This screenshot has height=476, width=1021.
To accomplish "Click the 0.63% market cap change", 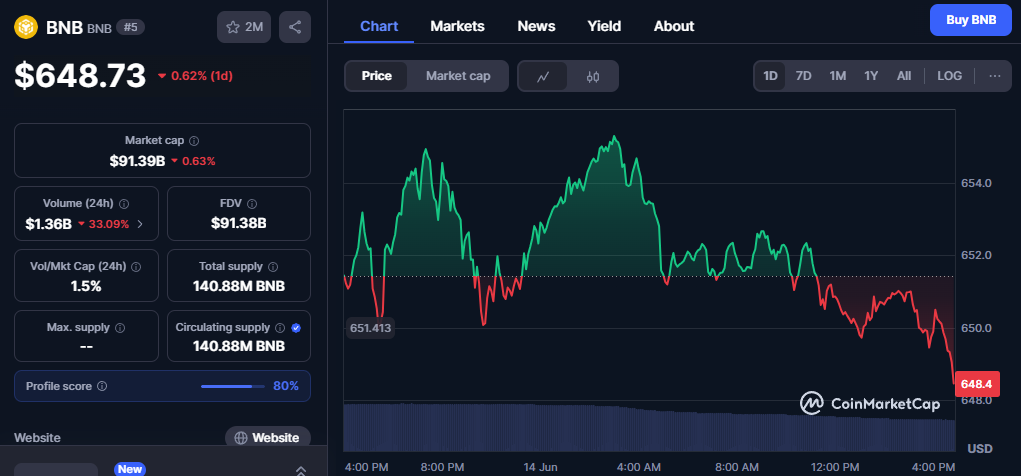I will pyautogui.click(x=198, y=161).
